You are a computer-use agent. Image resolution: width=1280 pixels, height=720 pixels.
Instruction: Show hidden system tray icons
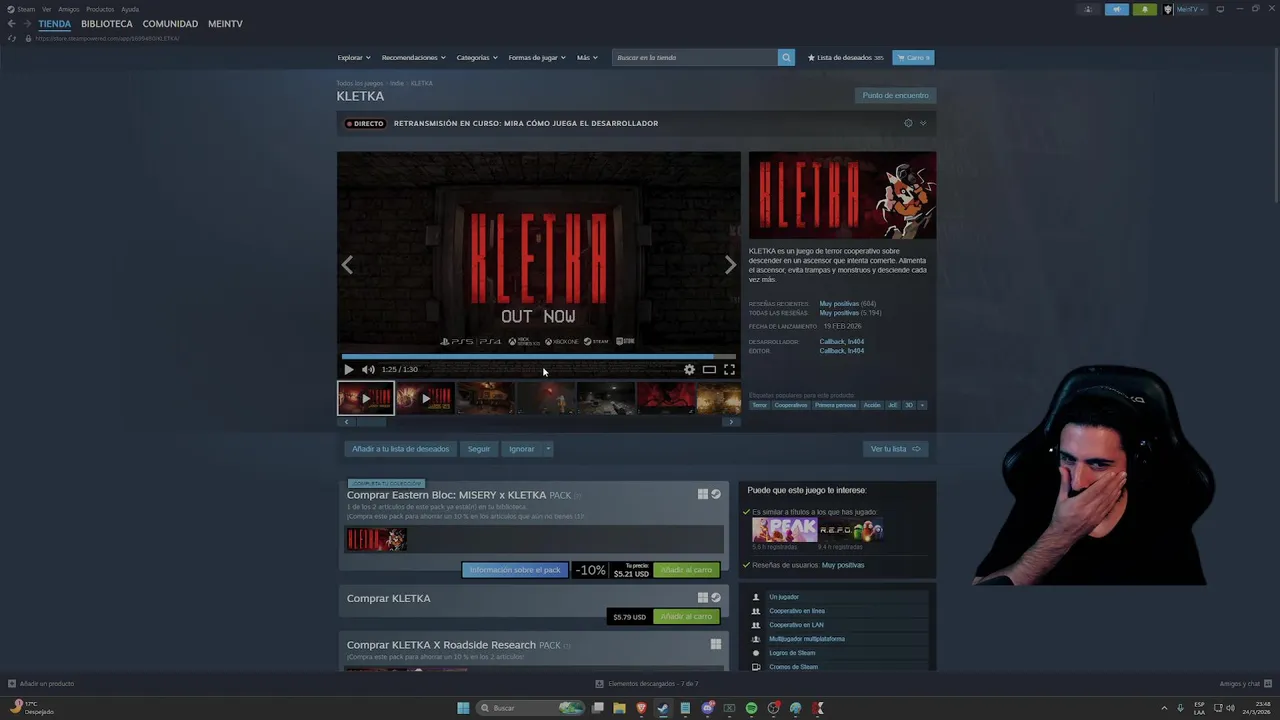1164,708
